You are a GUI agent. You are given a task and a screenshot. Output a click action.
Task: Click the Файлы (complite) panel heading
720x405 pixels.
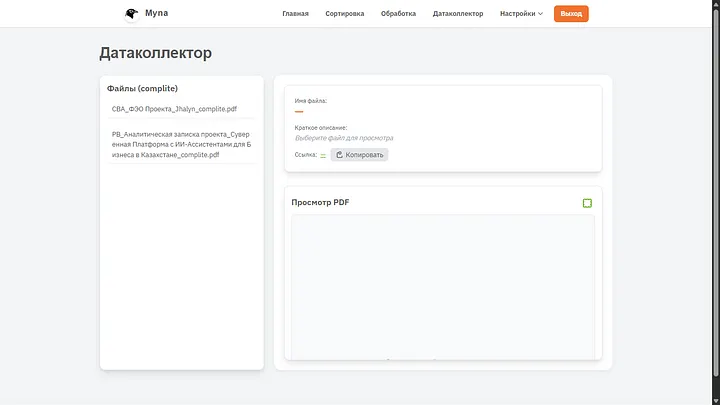[142, 88]
